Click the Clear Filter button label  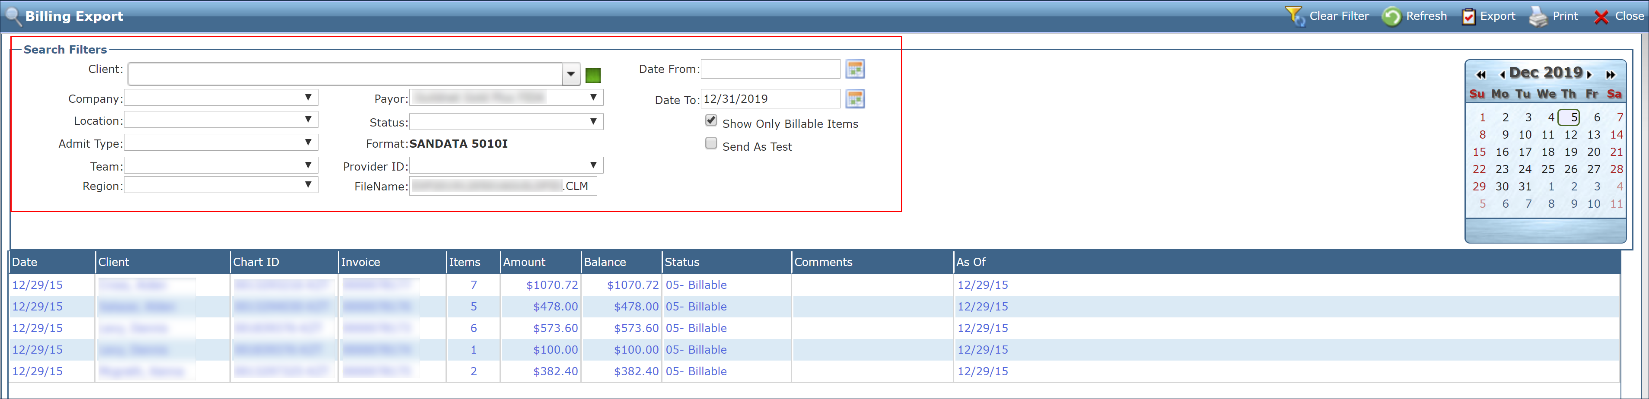pyautogui.click(x=1339, y=16)
